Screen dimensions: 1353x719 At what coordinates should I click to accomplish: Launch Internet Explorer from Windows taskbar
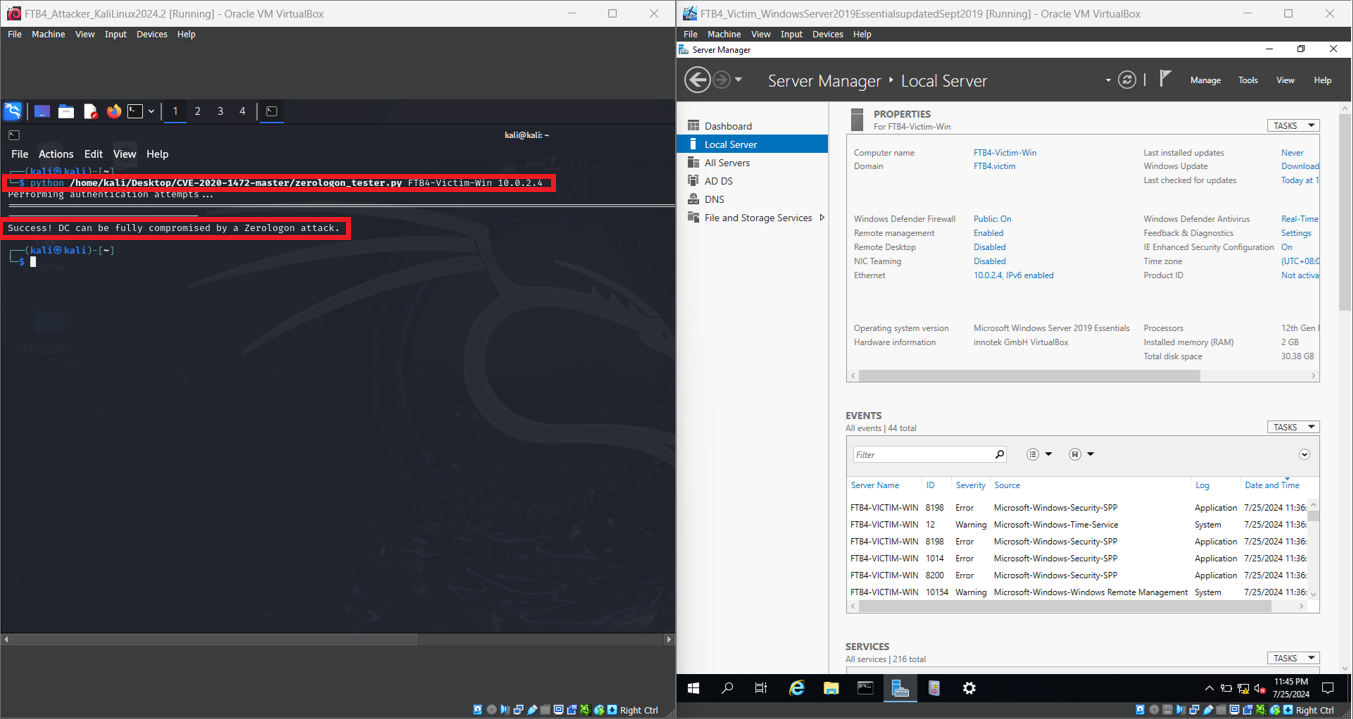[x=796, y=688]
